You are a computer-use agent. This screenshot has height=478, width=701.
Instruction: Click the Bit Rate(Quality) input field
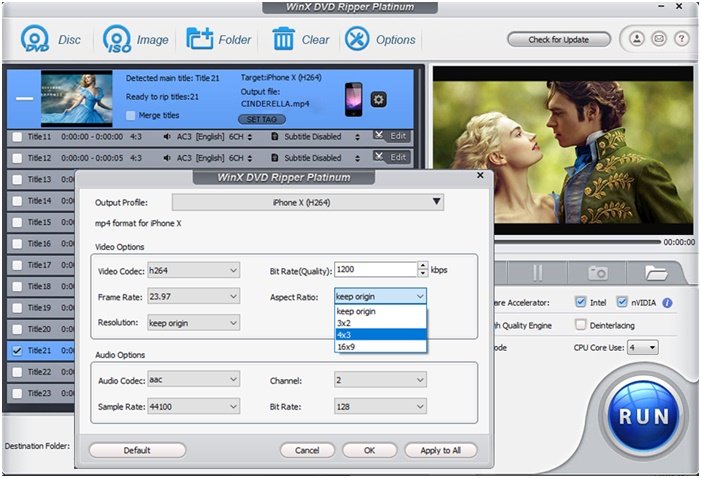(376, 270)
